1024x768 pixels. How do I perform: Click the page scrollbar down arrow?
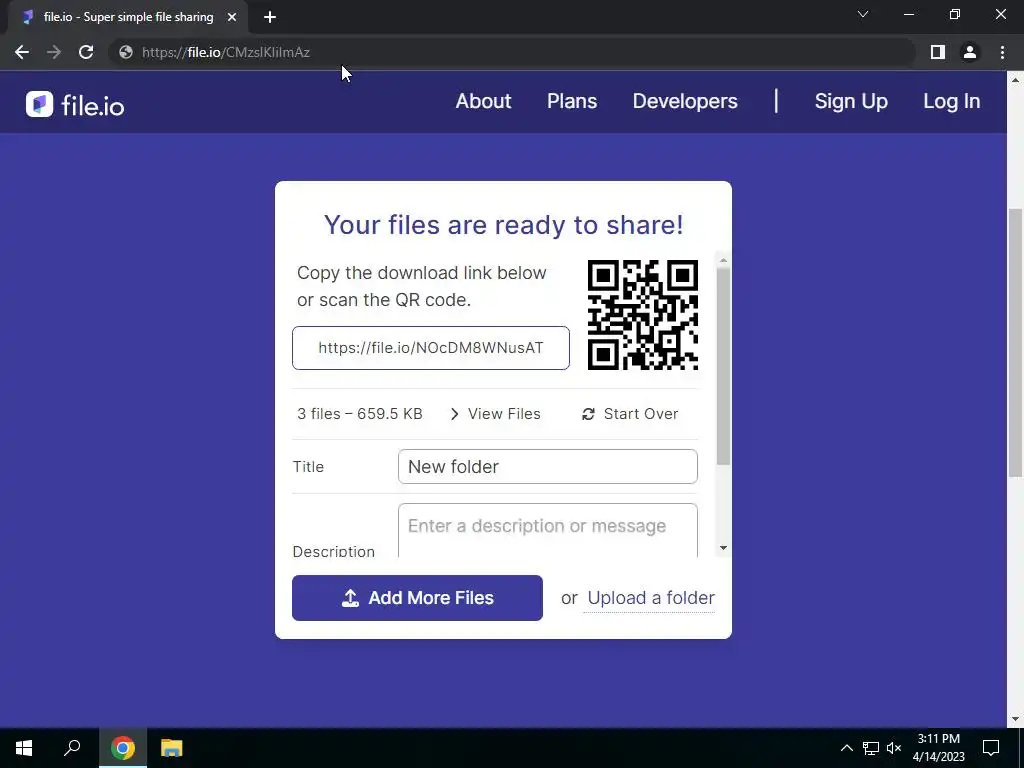click(1015, 720)
